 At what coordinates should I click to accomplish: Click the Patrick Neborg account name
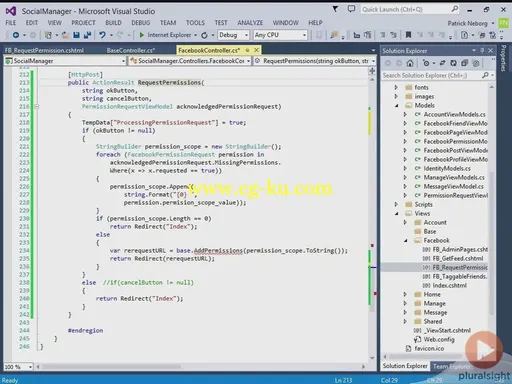(x=467, y=23)
